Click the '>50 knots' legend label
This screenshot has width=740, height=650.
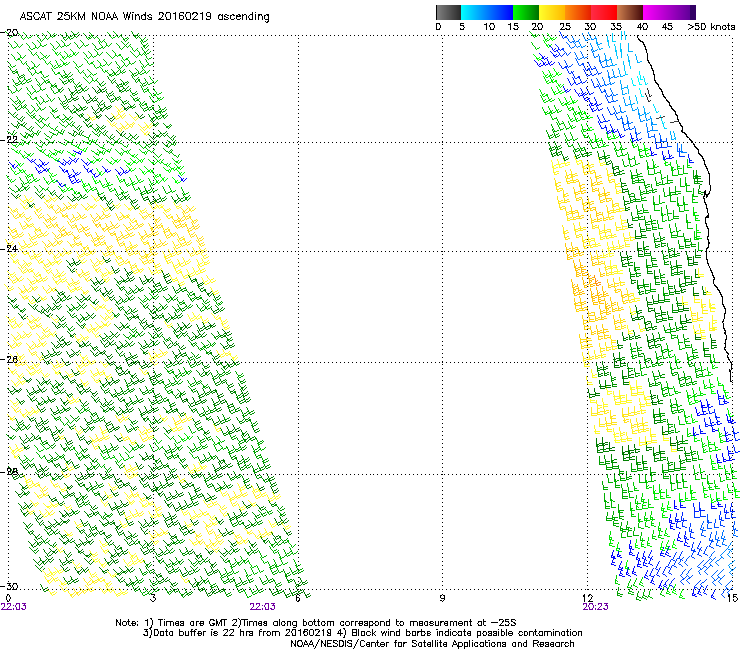click(711, 27)
